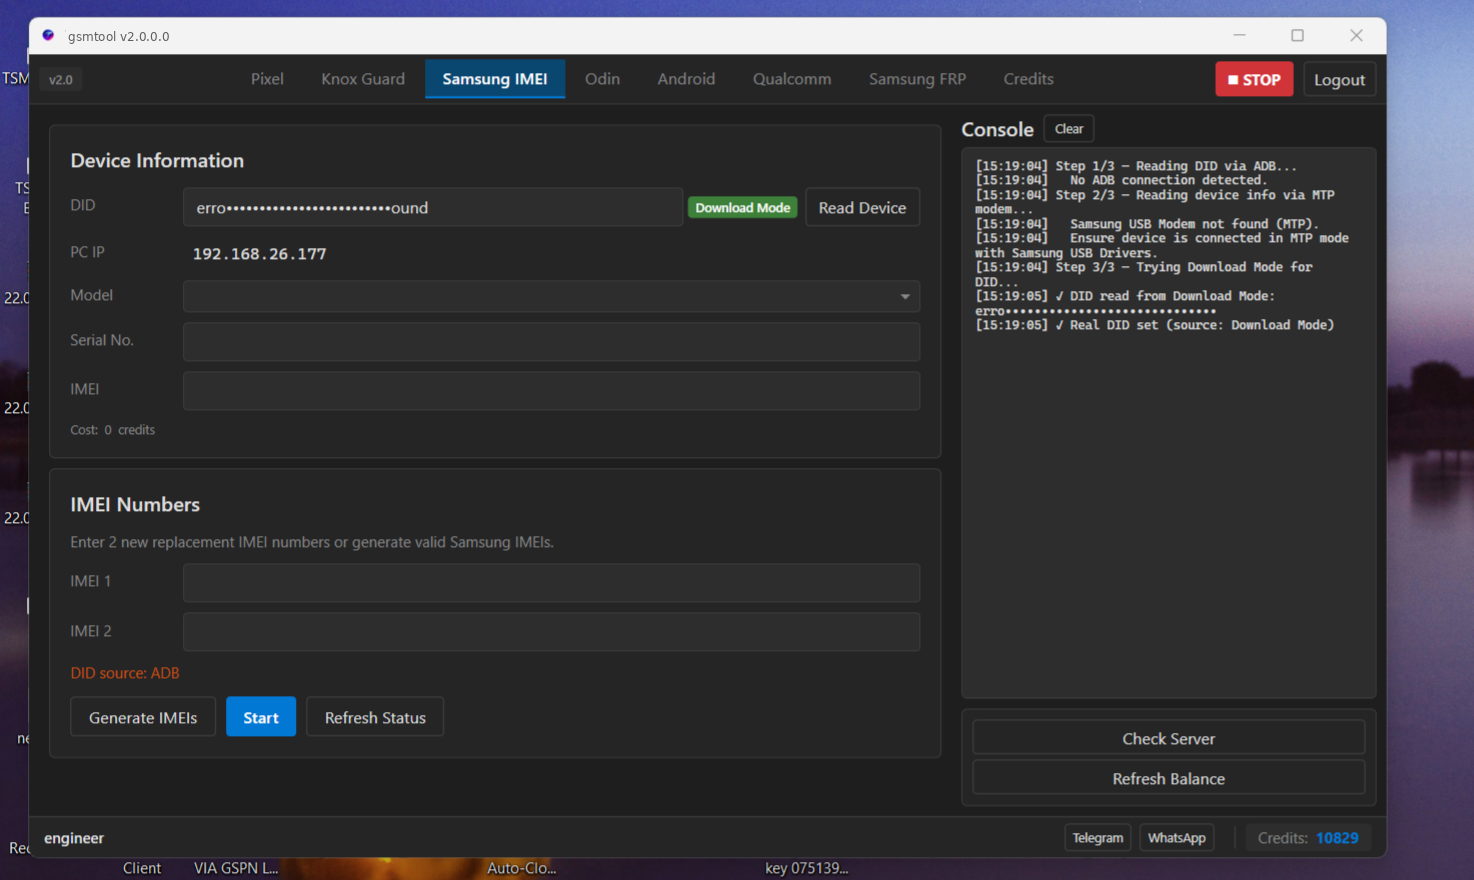Click the Serial No. field

[551, 341]
